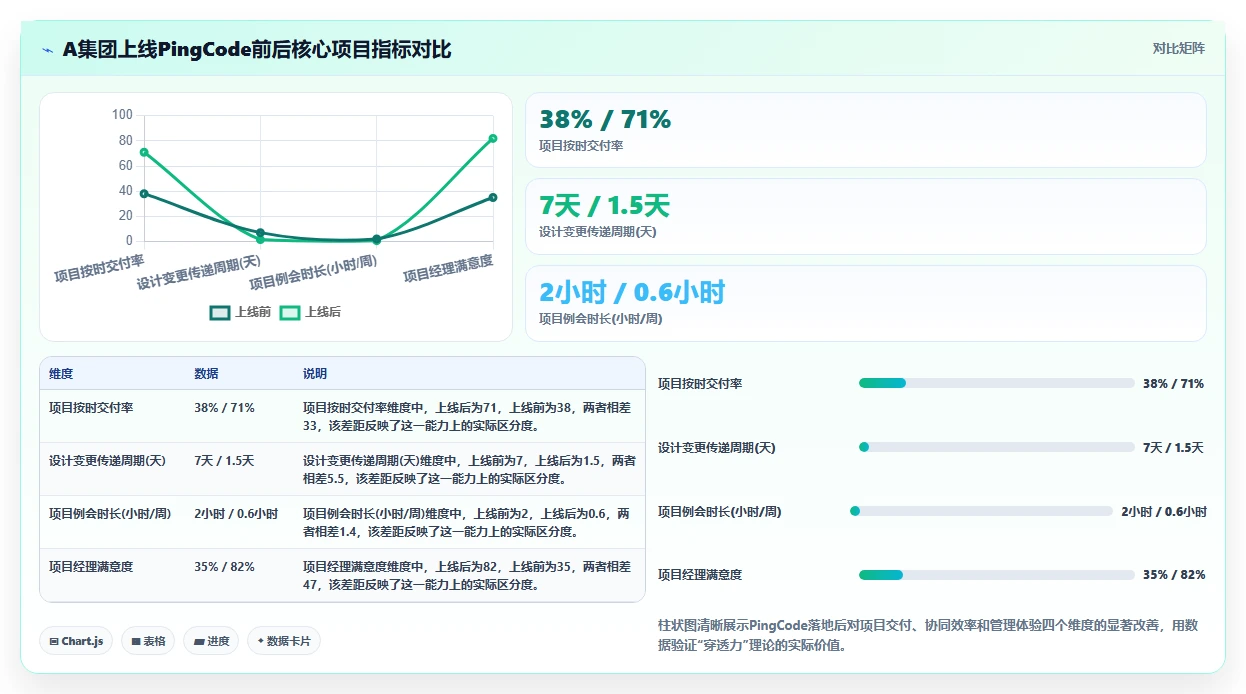
Task: Click the 表格 tag chip
Action: 148,641
